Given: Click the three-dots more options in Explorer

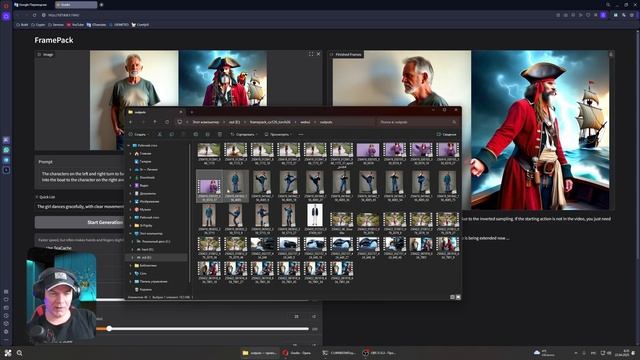Looking at the screenshot, I should tap(301, 134).
